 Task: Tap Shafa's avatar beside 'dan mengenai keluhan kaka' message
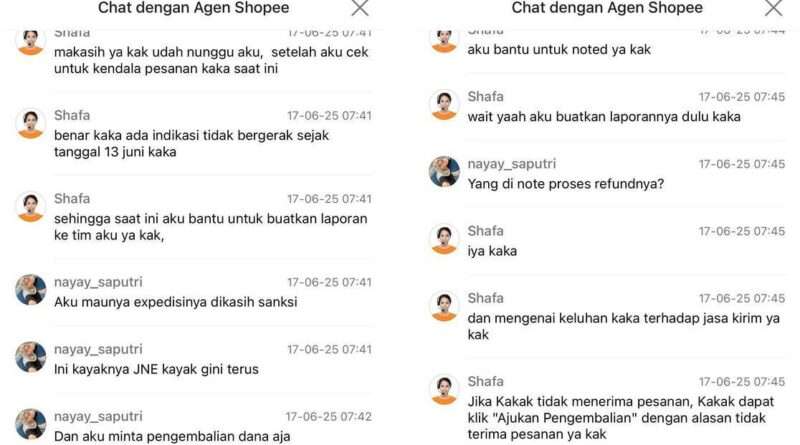[444, 306]
